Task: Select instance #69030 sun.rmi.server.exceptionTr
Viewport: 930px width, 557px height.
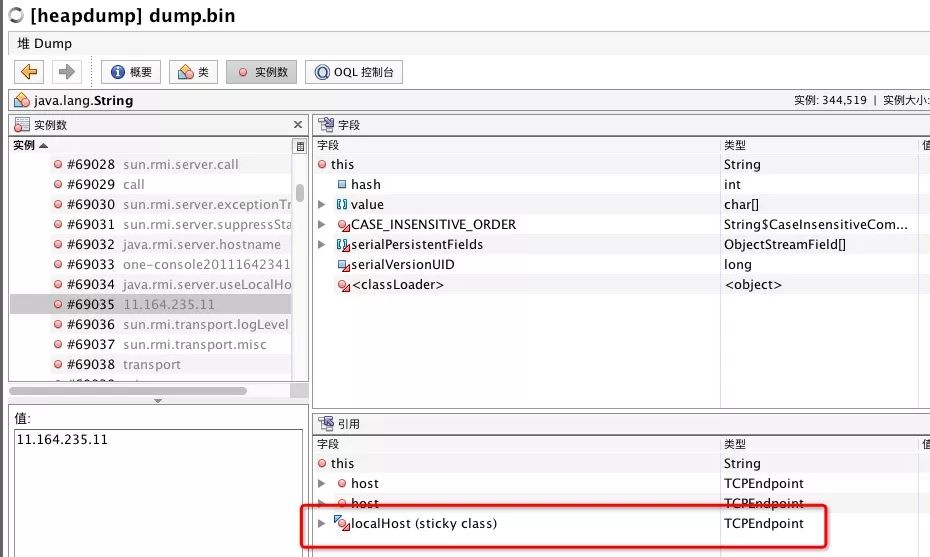Action: [151, 204]
